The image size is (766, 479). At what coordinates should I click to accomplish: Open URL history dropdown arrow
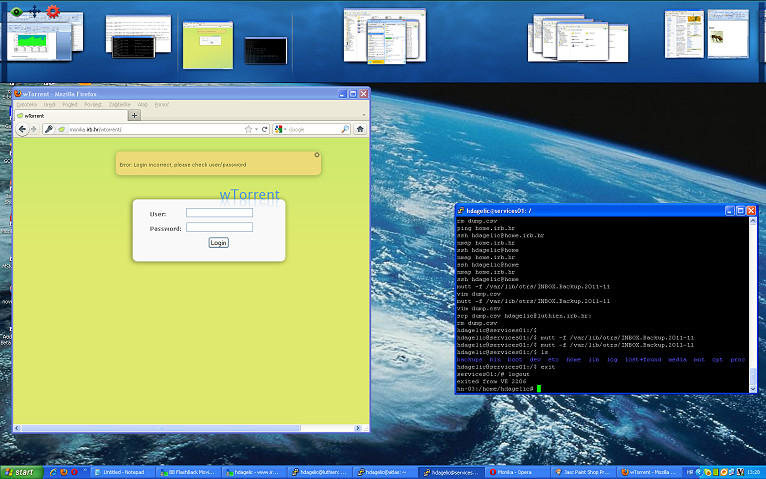coord(256,129)
